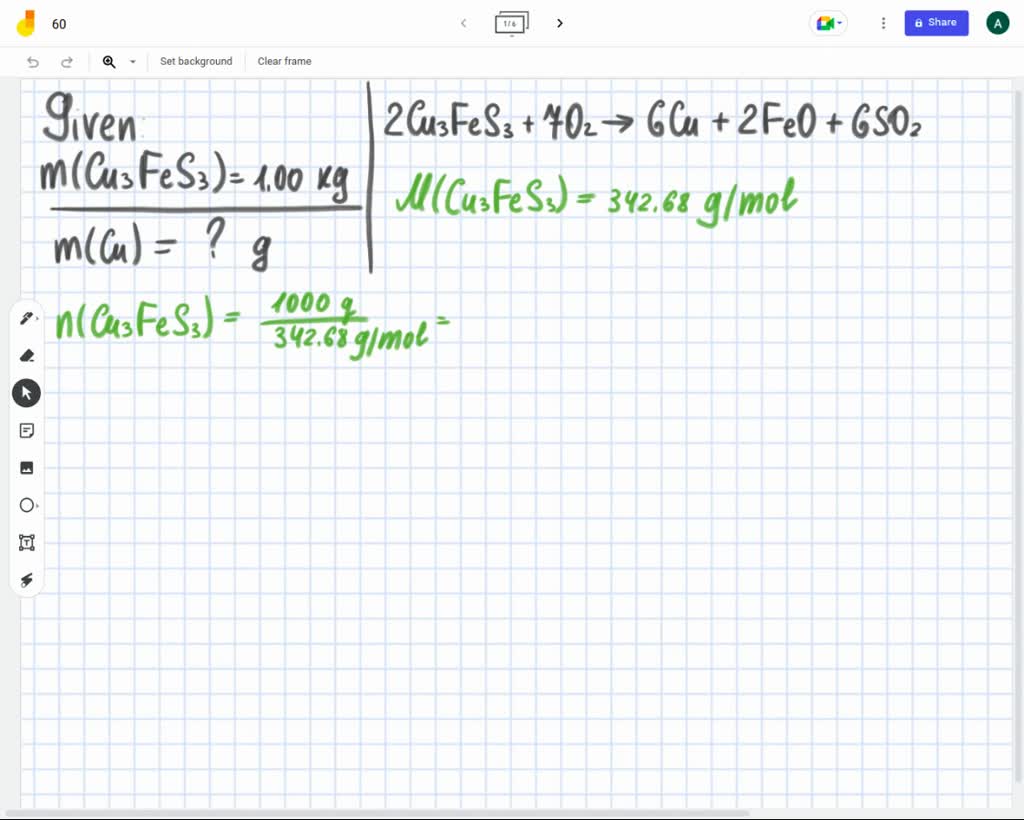Open the Sticky note tool

click(x=27, y=430)
